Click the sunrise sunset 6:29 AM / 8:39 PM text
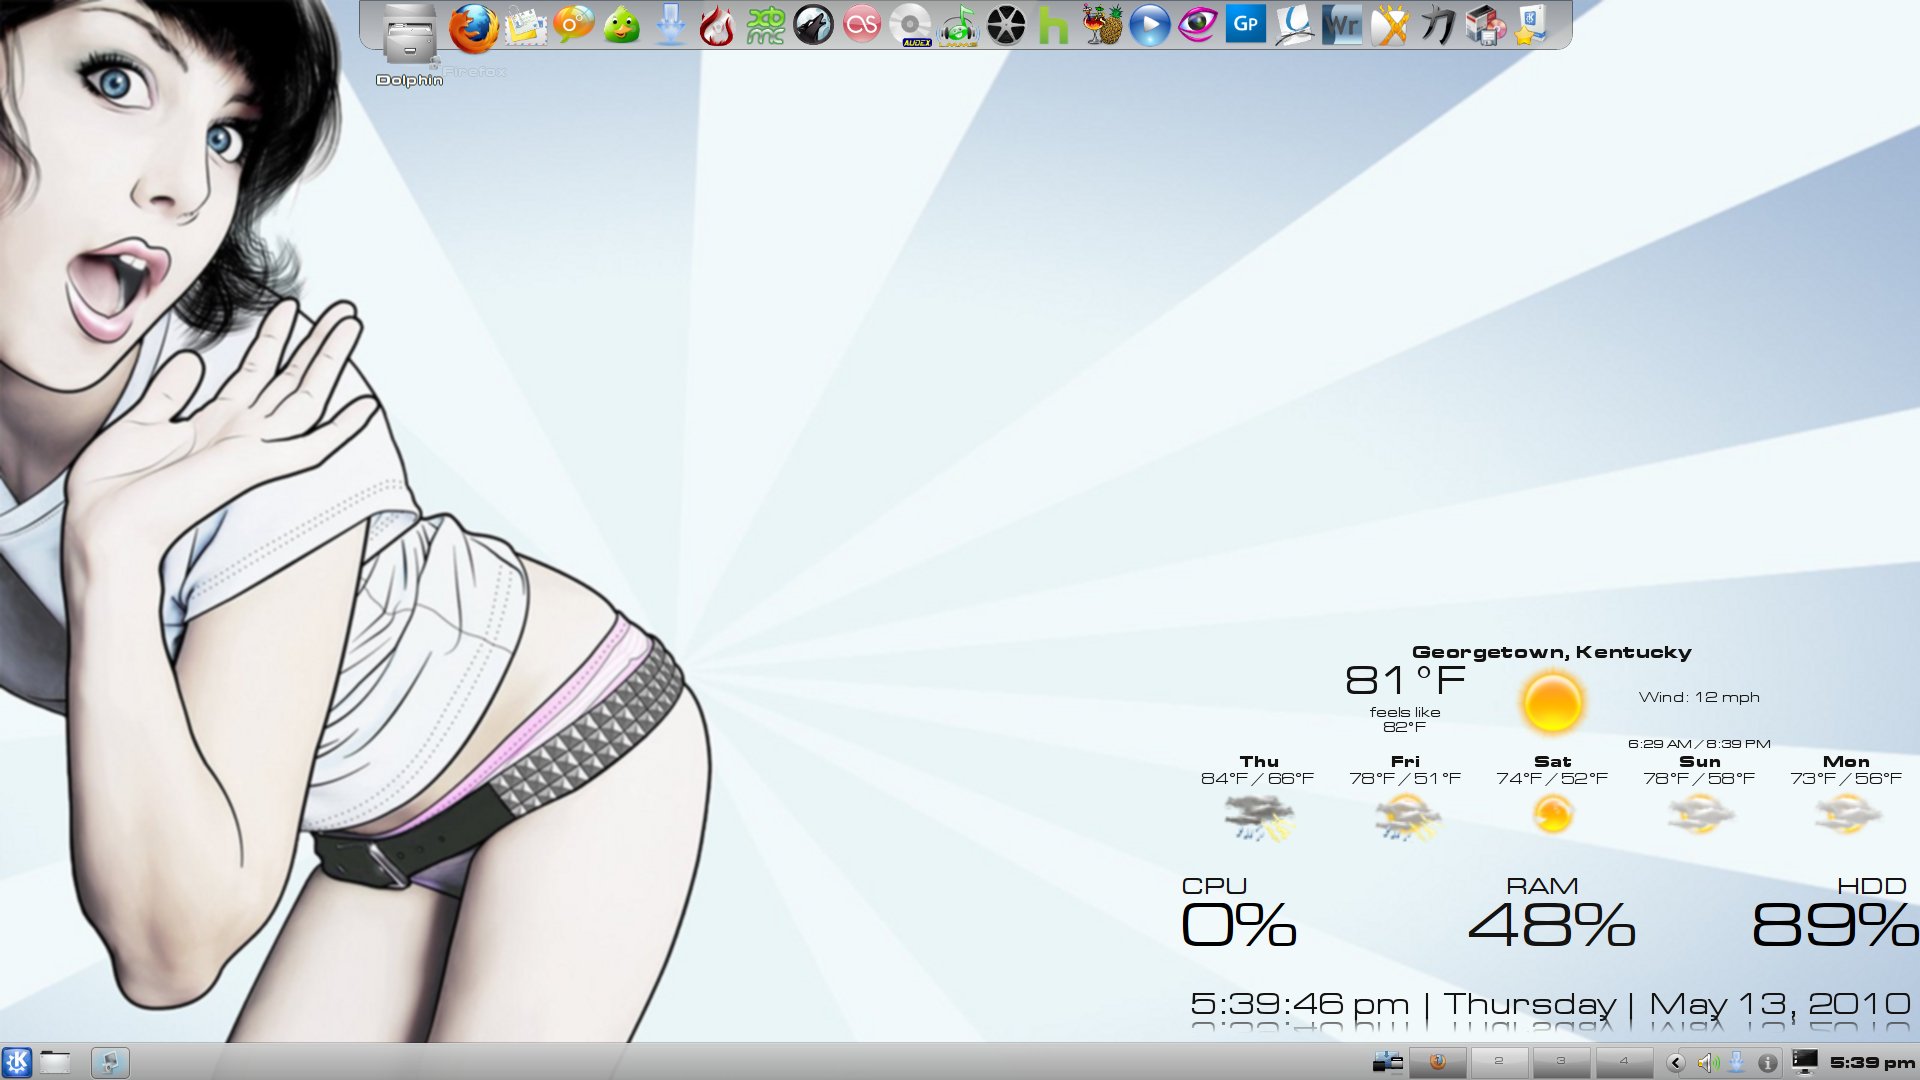1920x1080 pixels. tap(1699, 744)
